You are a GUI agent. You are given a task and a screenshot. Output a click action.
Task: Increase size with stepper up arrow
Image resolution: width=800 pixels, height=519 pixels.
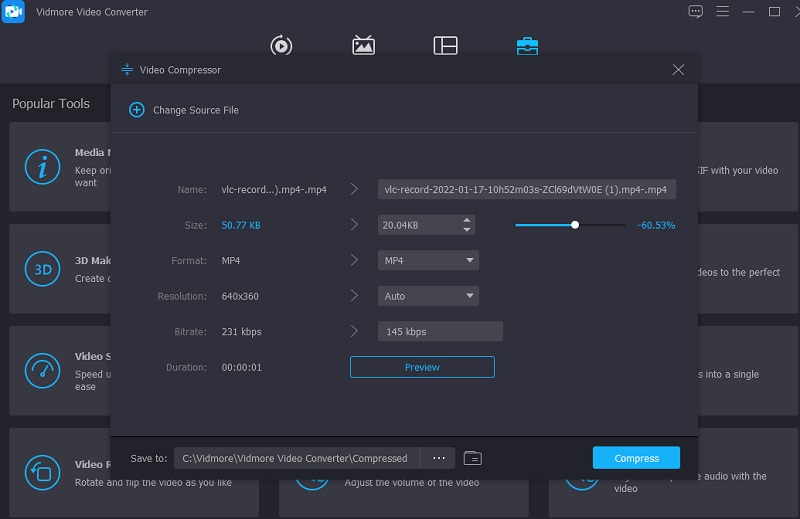coord(468,221)
